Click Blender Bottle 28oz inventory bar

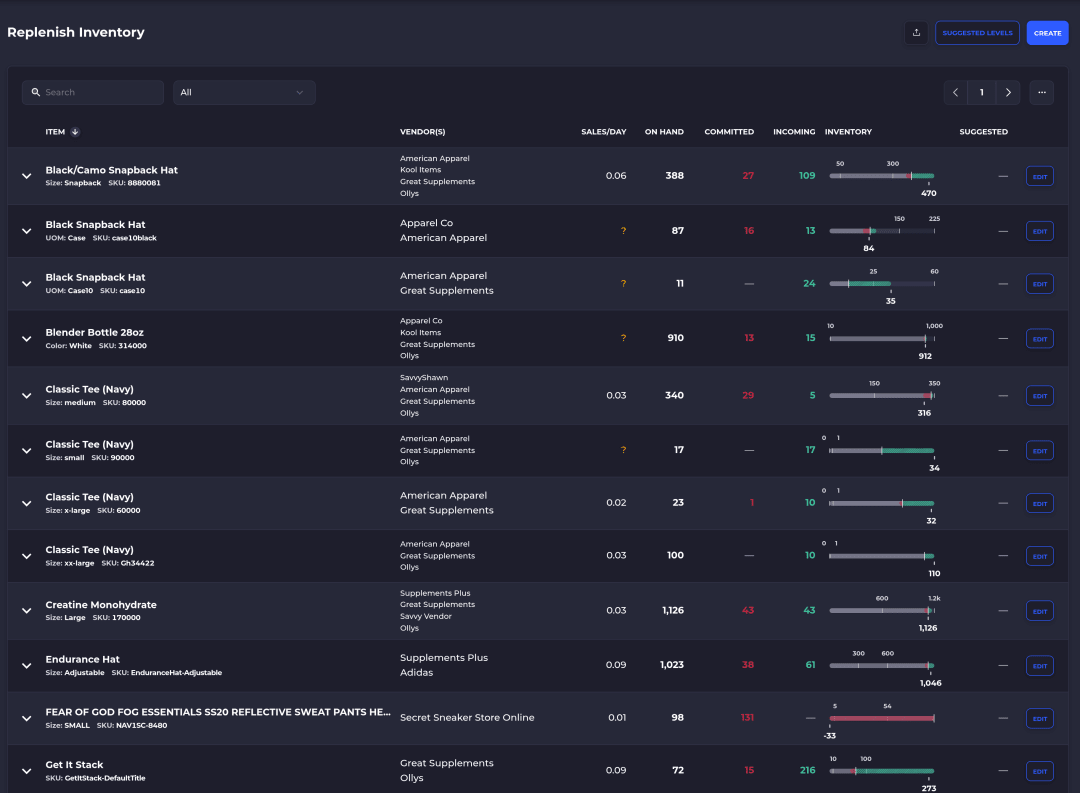click(x=882, y=338)
